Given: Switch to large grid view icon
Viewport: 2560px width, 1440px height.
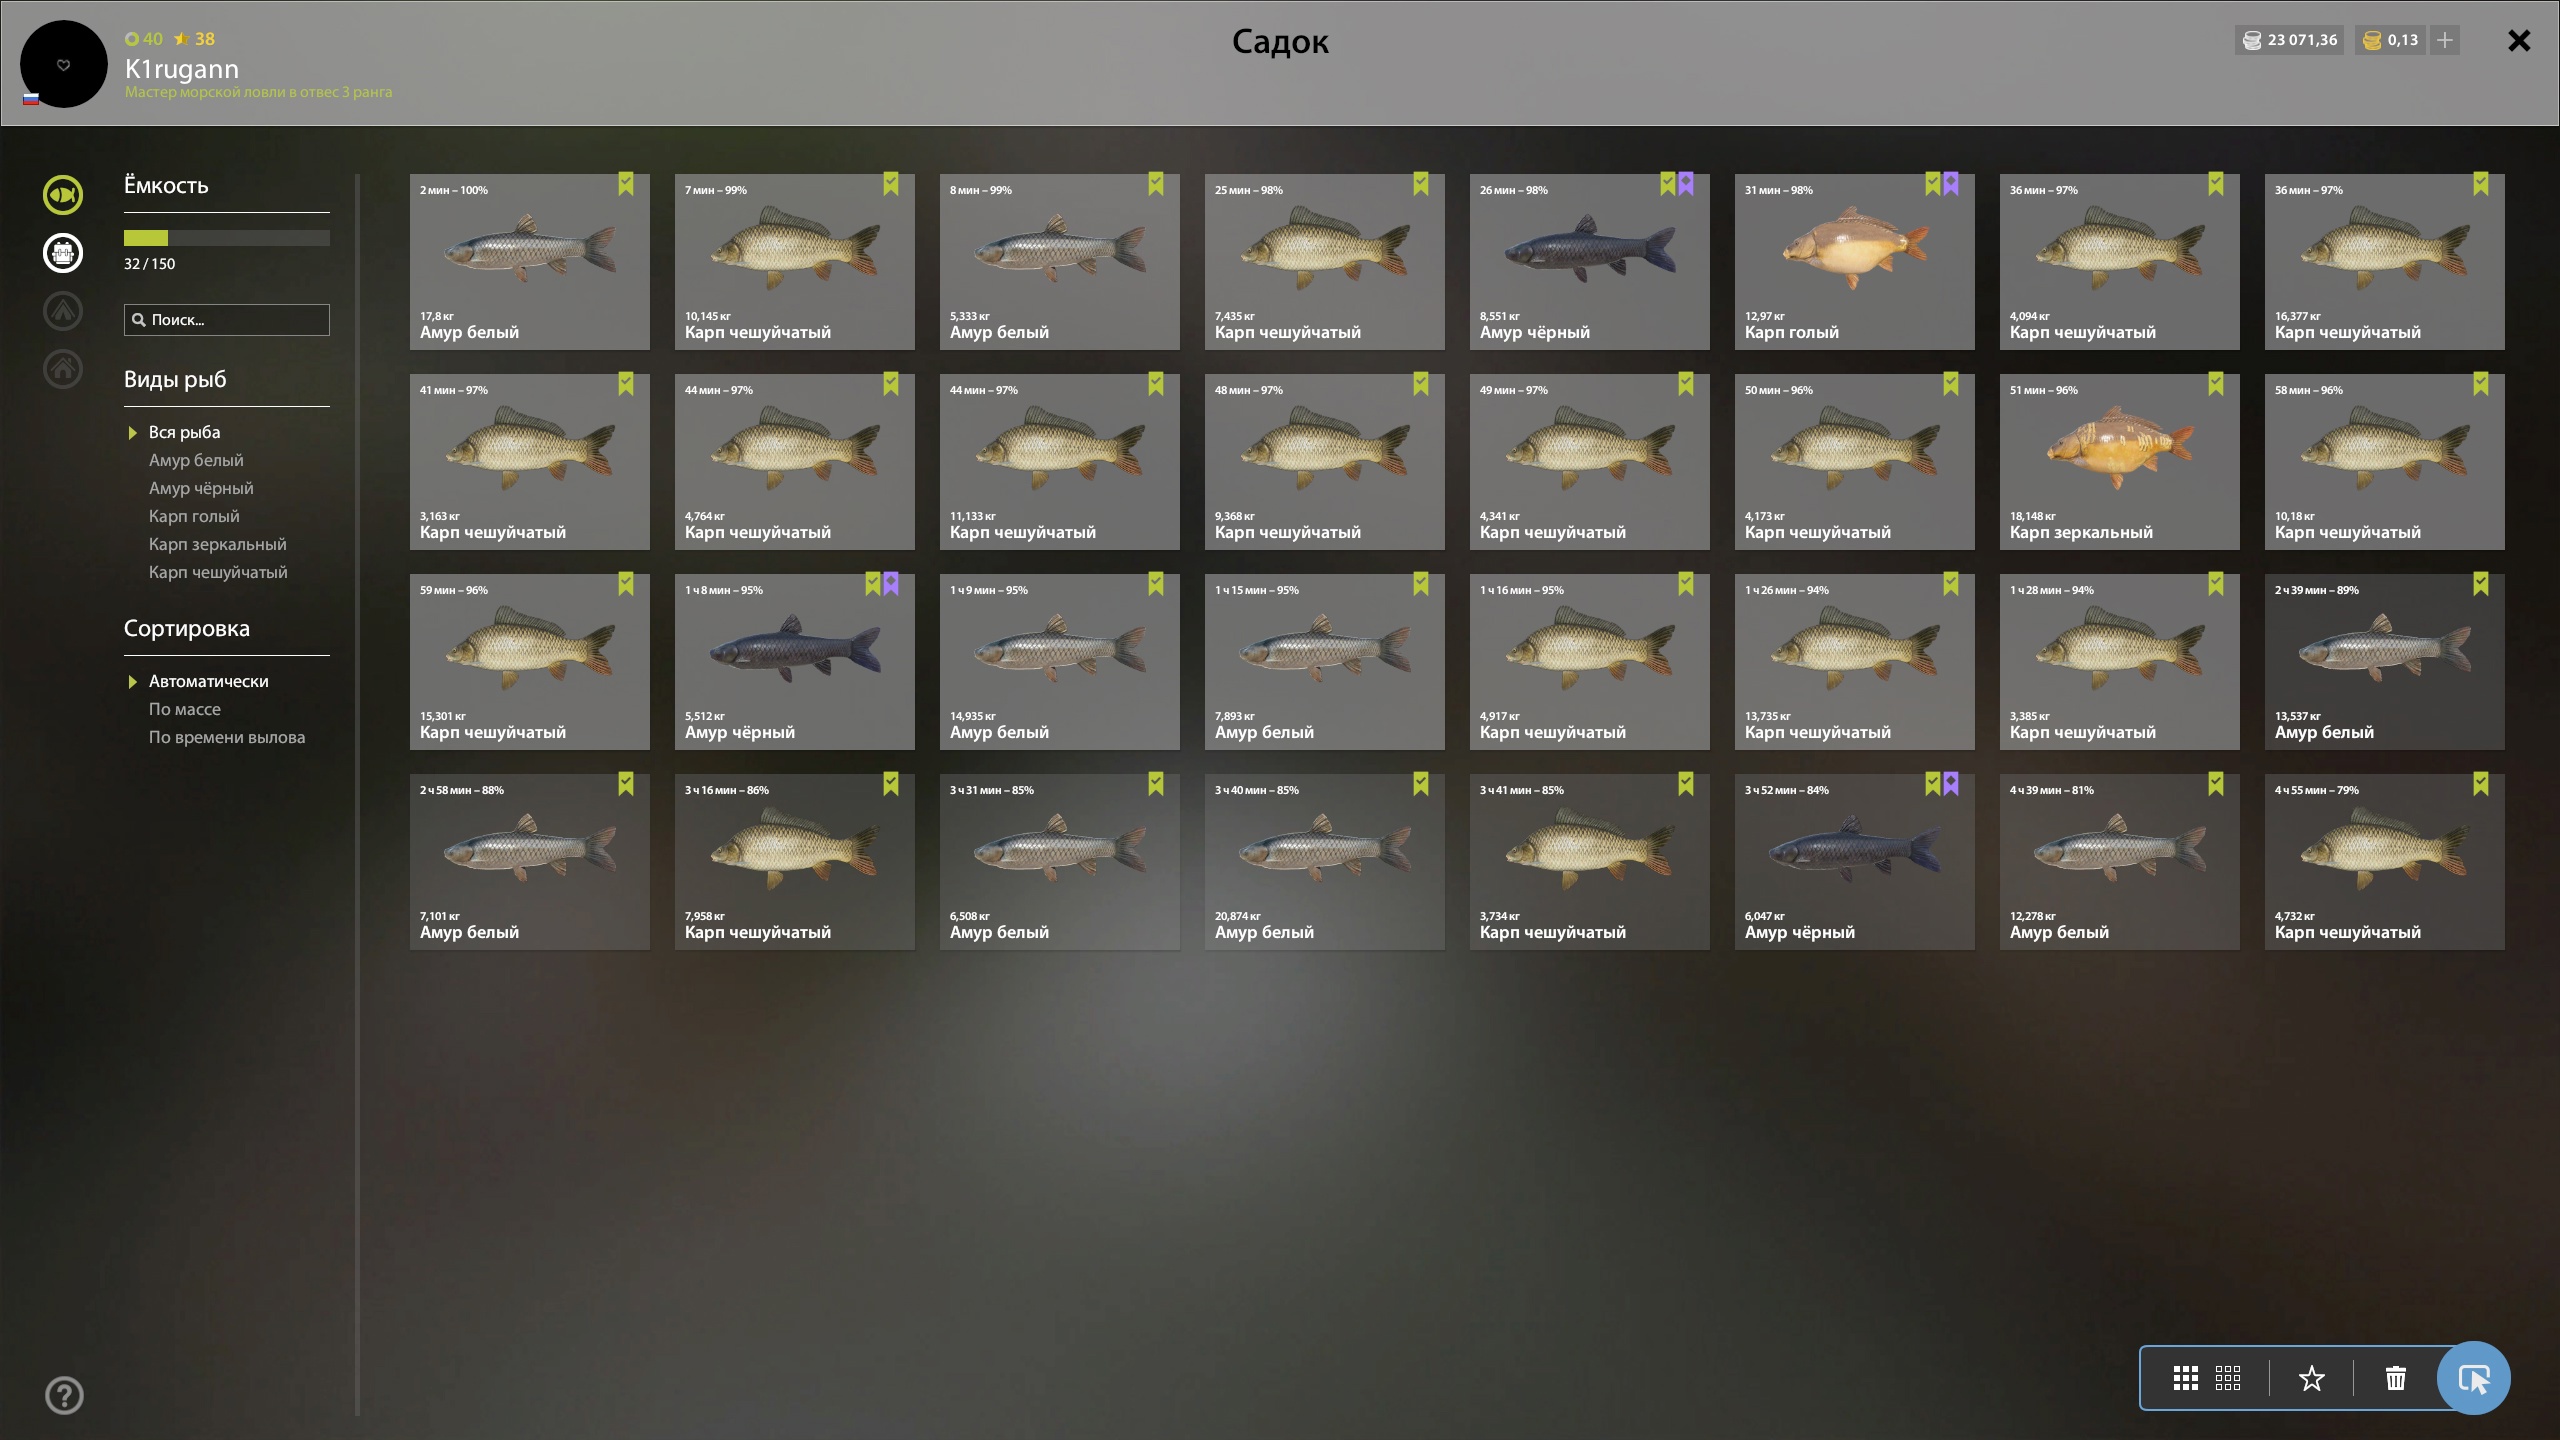Looking at the screenshot, I should pos(2185,1378).
